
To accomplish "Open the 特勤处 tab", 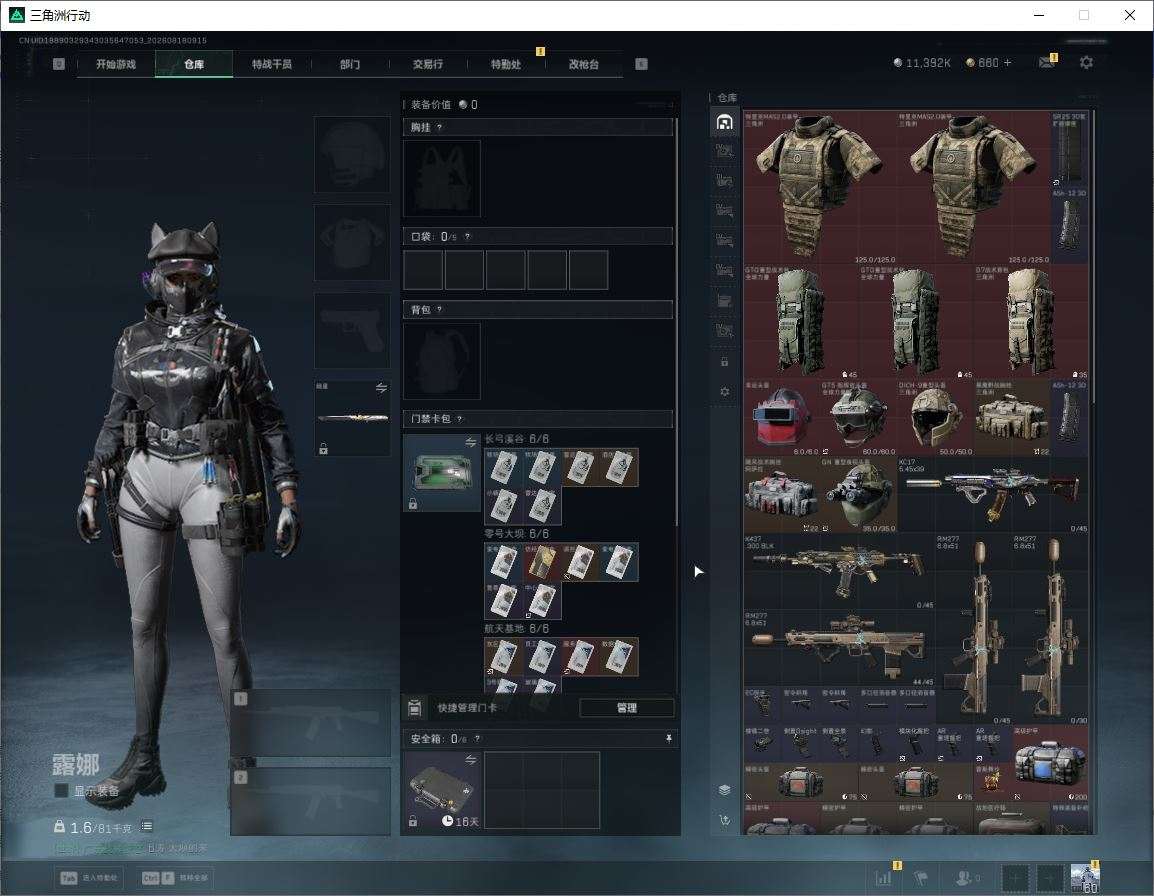I will tap(506, 64).
